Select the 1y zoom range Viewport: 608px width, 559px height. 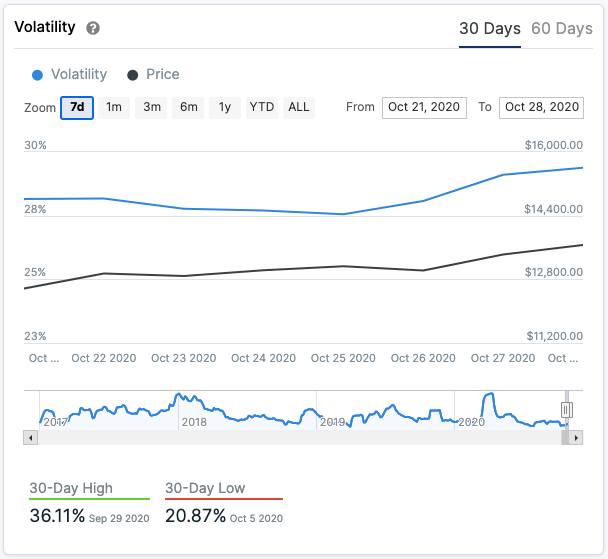225,107
